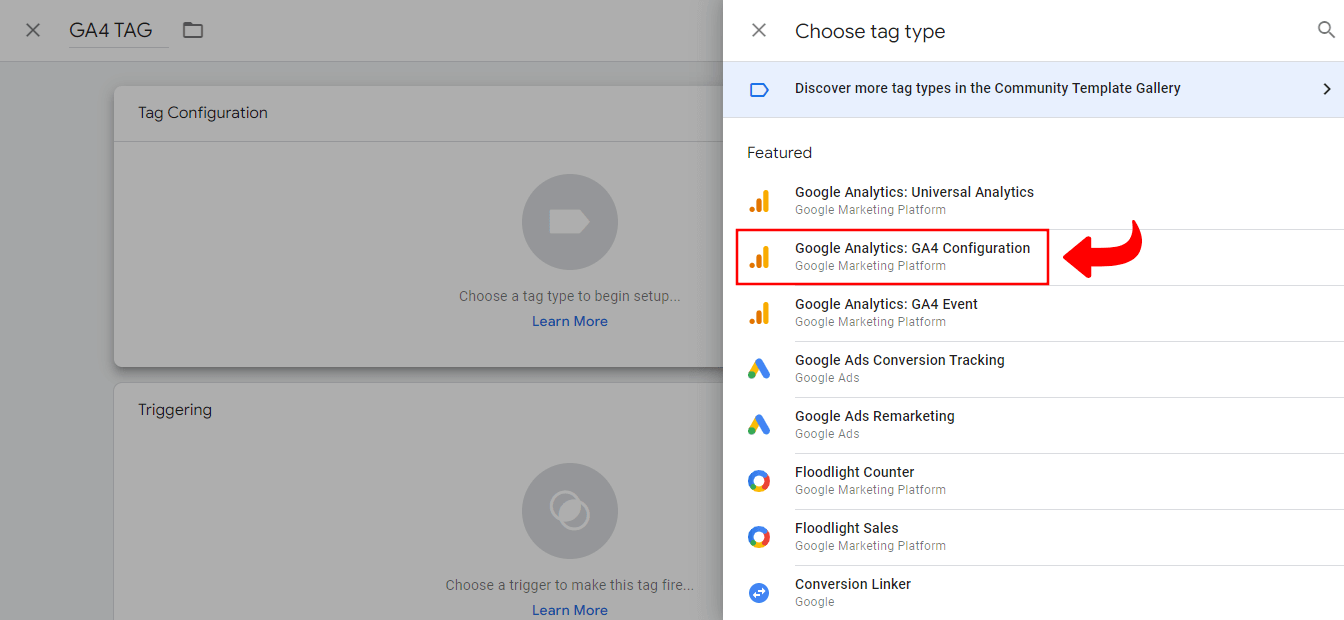This screenshot has width=1344, height=620.
Task: Click the folder icon beside the tag name
Action: pyautogui.click(x=192, y=30)
